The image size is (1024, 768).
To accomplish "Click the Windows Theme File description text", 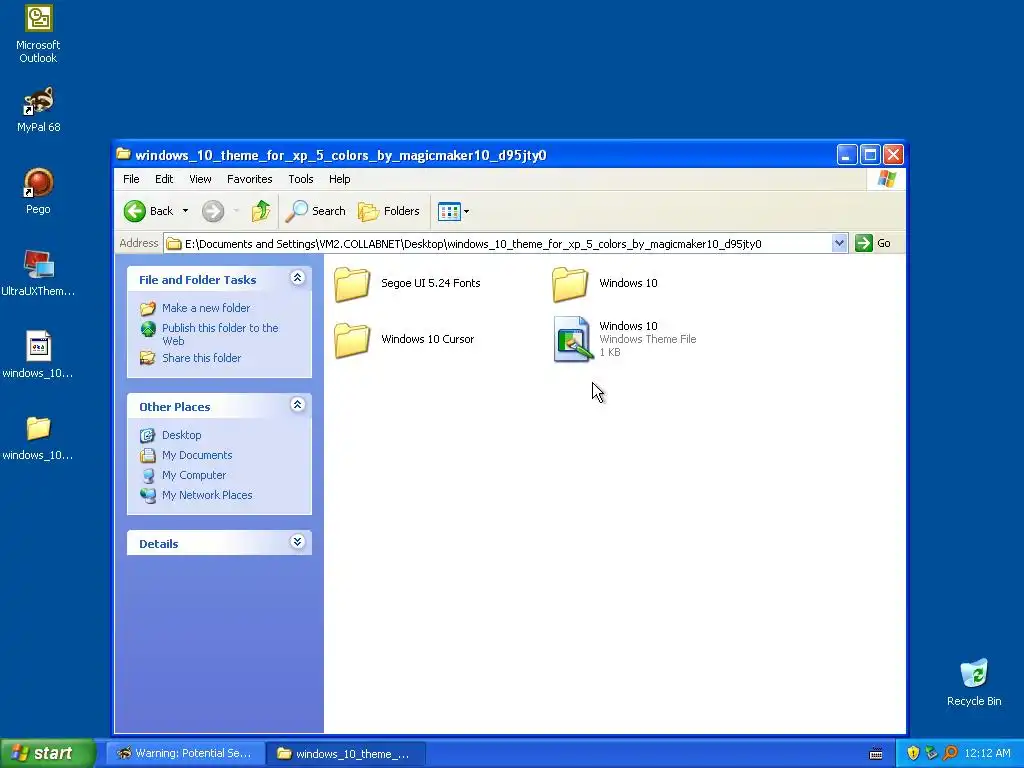I will (648, 339).
